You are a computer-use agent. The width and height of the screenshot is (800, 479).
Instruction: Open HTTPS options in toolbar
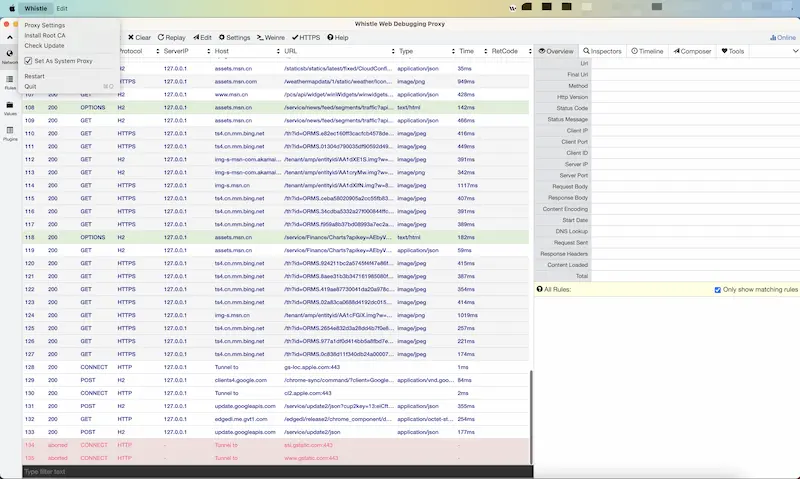tap(306, 37)
